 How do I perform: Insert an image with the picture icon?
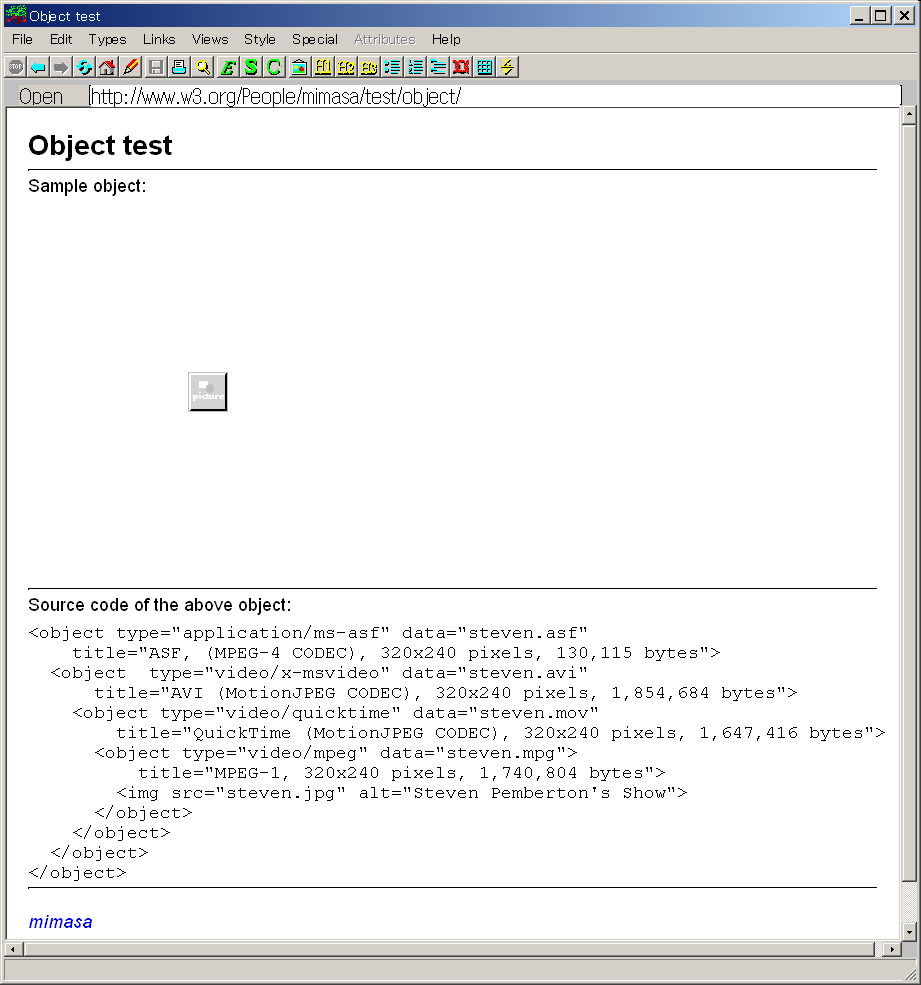[299, 67]
